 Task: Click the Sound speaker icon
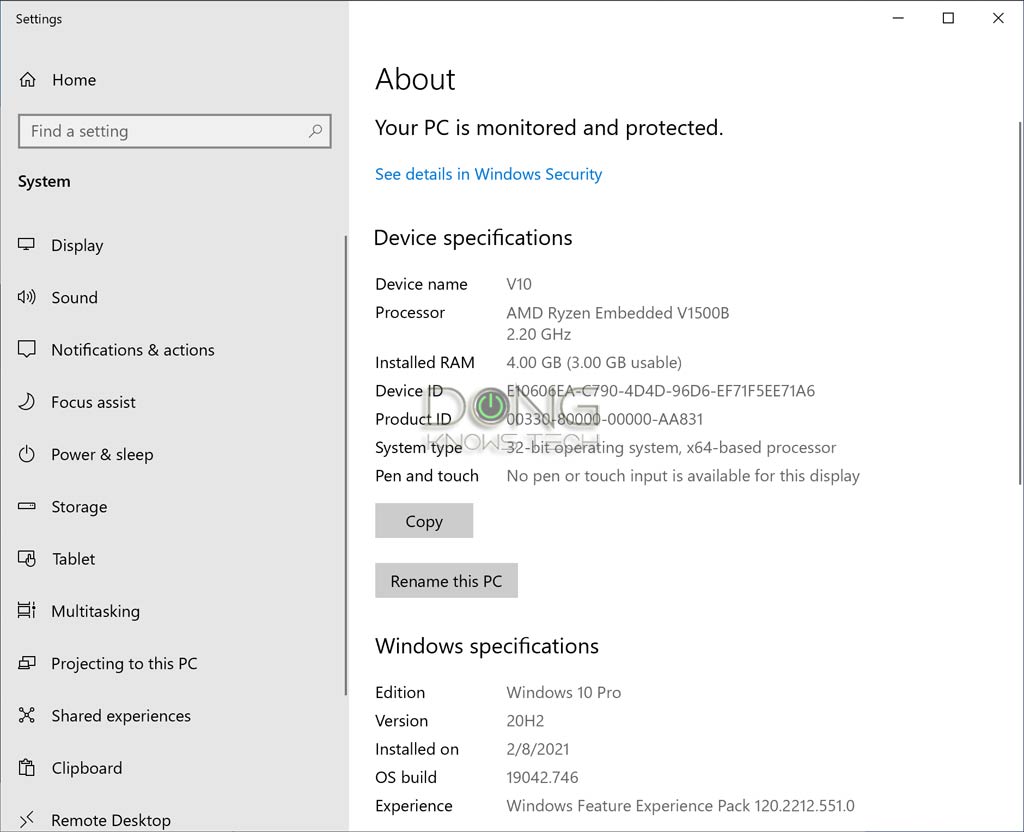click(x=26, y=297)
